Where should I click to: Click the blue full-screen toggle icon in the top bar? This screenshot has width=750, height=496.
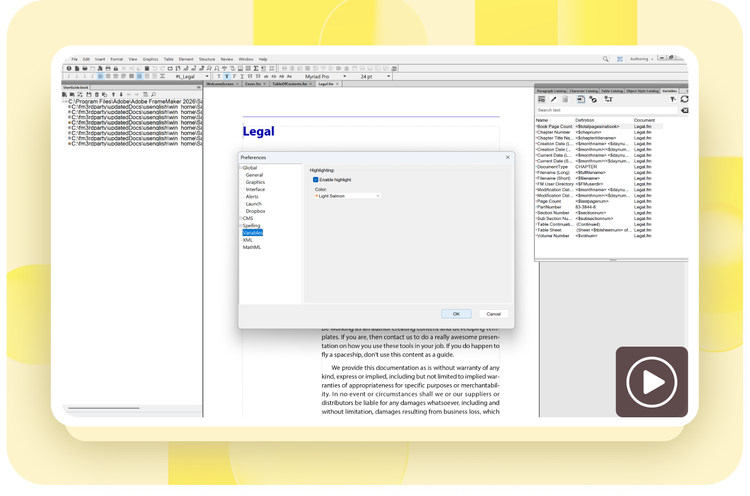[x=619, y=59]
